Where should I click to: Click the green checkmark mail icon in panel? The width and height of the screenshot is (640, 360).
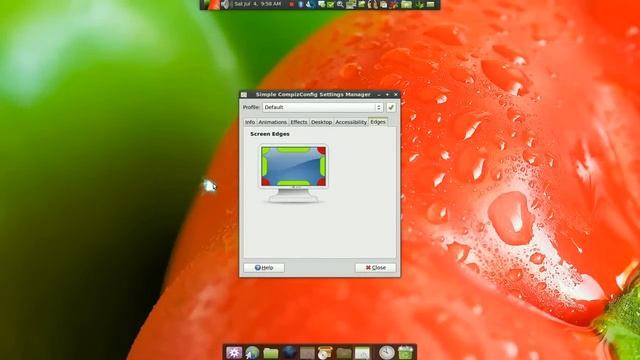[x=331, y=4]
